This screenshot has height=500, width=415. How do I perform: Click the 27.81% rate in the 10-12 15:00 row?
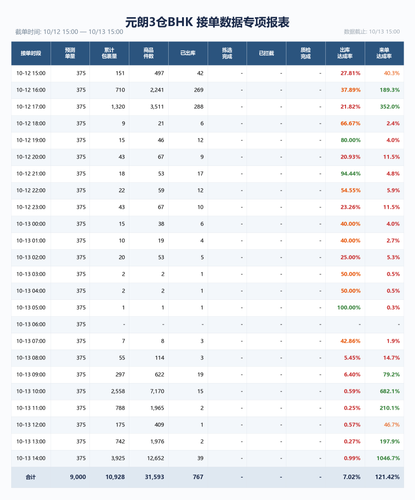(x=350, y=73)
